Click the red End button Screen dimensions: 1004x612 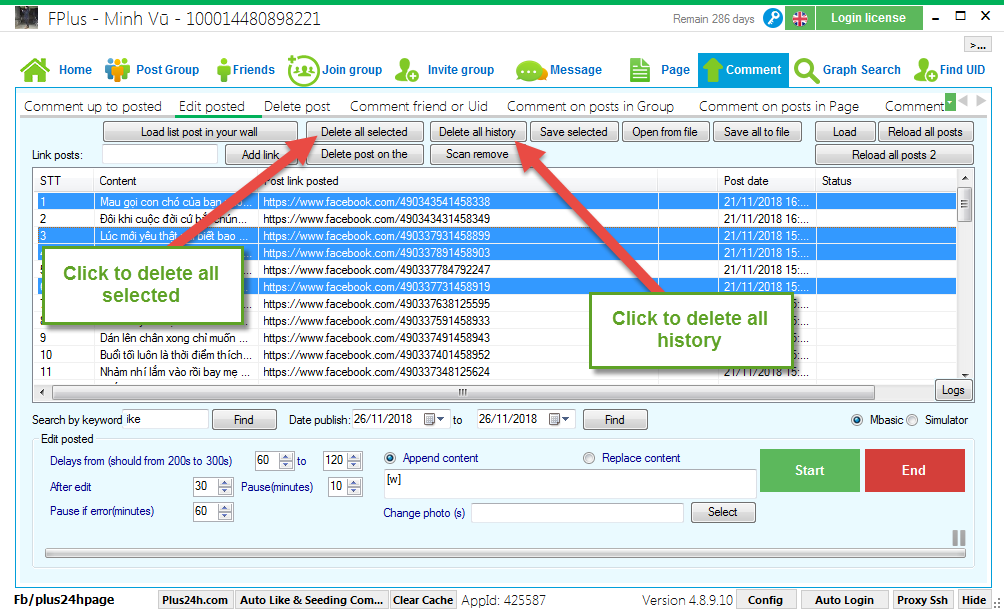pyautogui.click(x=914, y=471)
